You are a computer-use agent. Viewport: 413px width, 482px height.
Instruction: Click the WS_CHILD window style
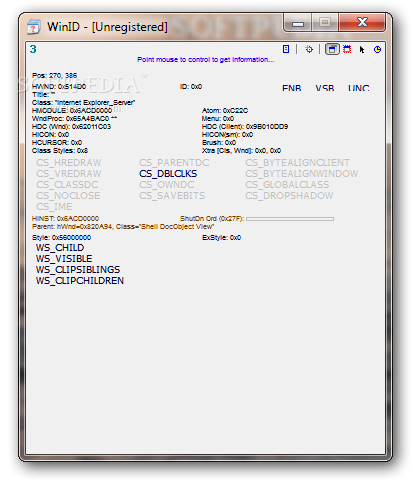(x=60, y=248)
